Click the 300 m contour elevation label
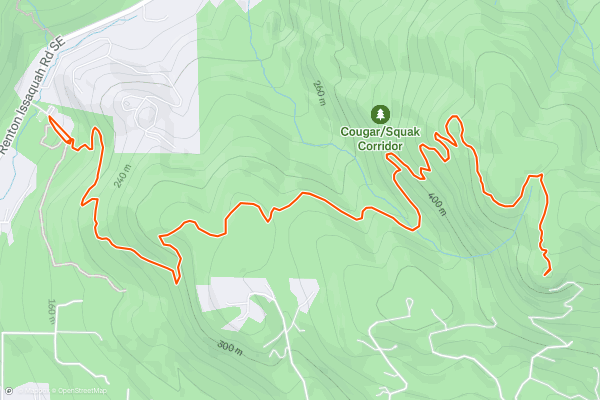 point(230,347)
